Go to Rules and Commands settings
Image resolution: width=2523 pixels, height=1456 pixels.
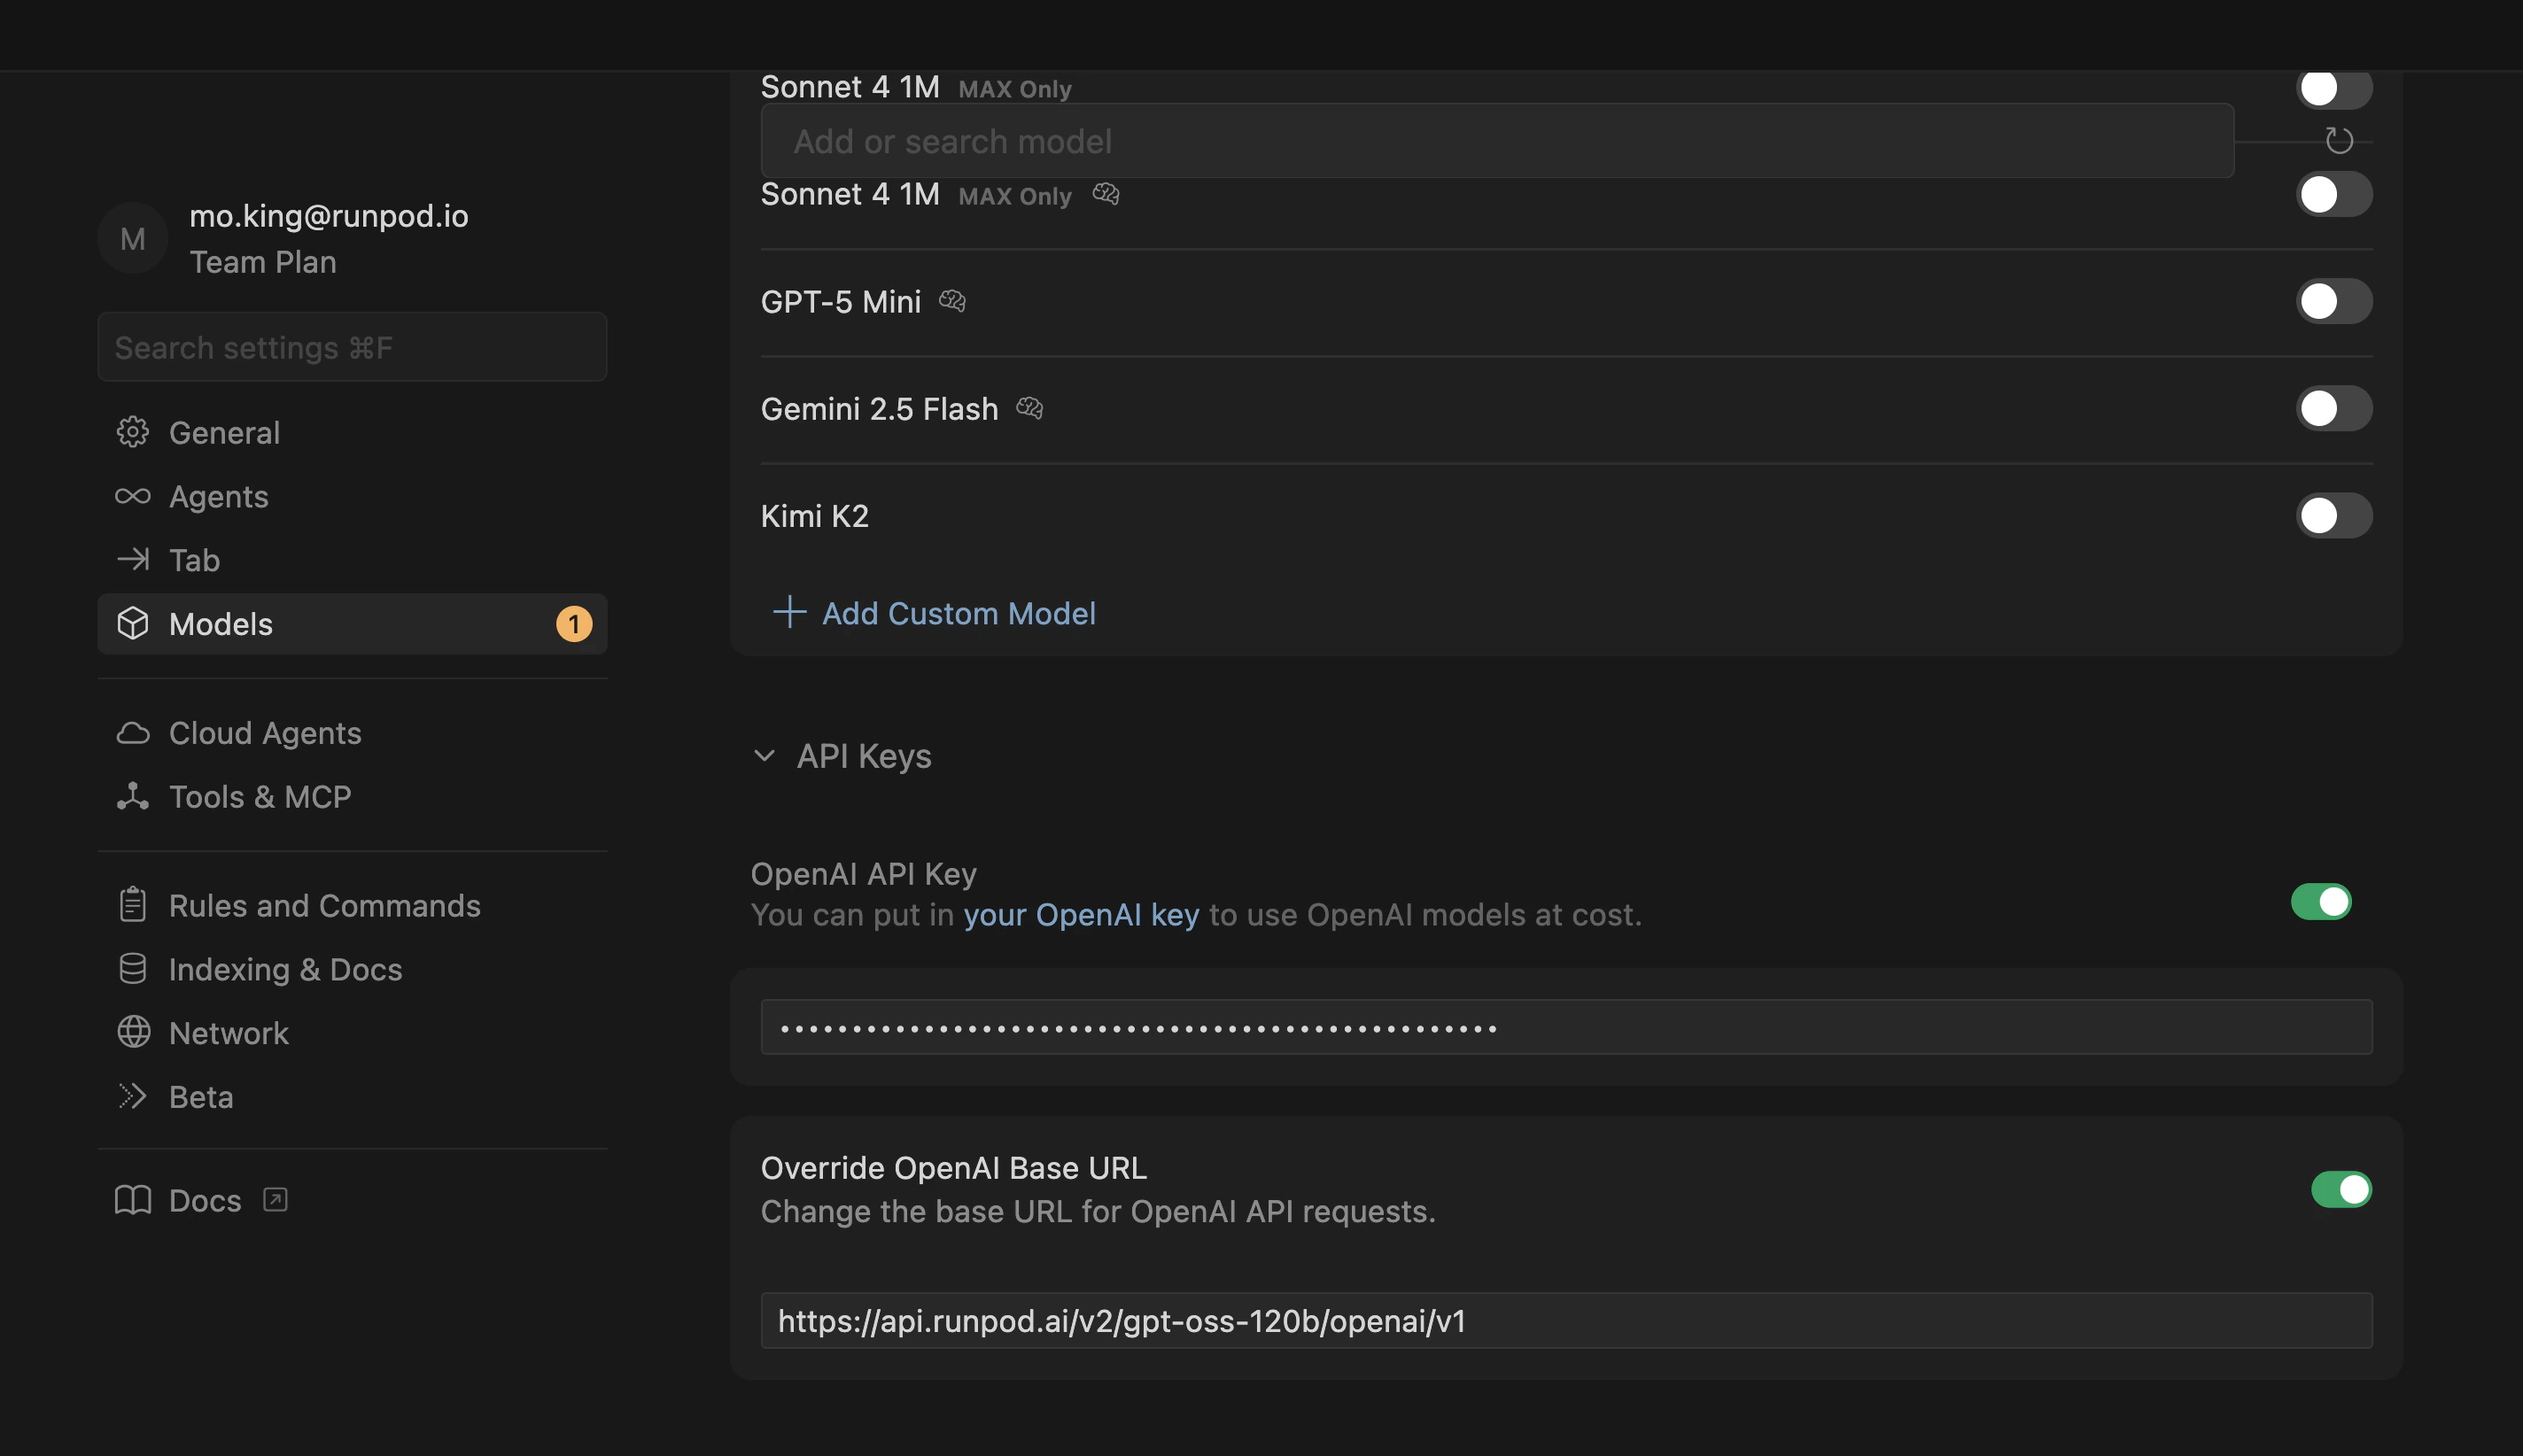(x=324, y=906)
